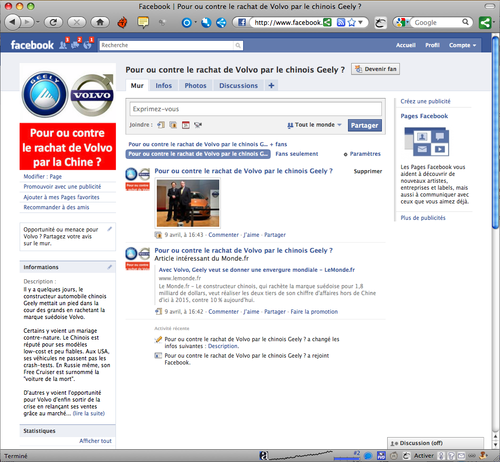This screenshot has width=500, height=462.
Task: Go back with the browser back arrow
Action: tap(12, 22)
